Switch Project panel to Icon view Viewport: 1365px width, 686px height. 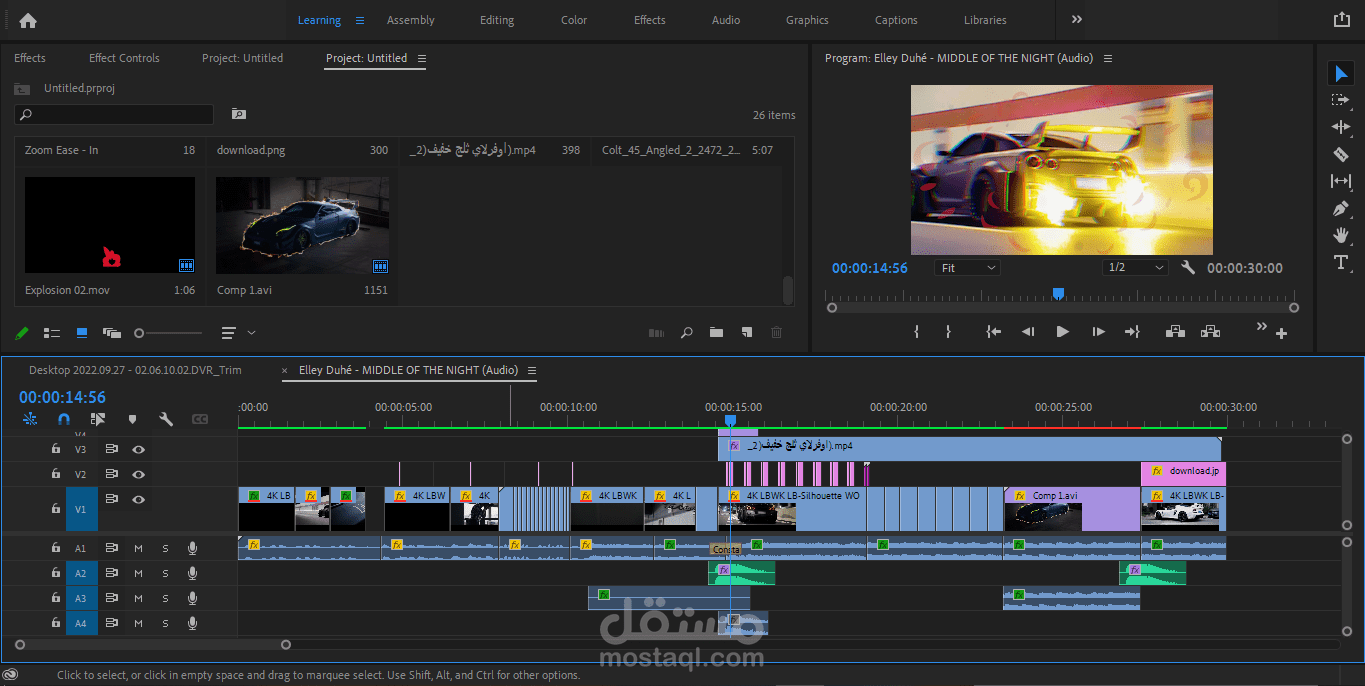82,333
